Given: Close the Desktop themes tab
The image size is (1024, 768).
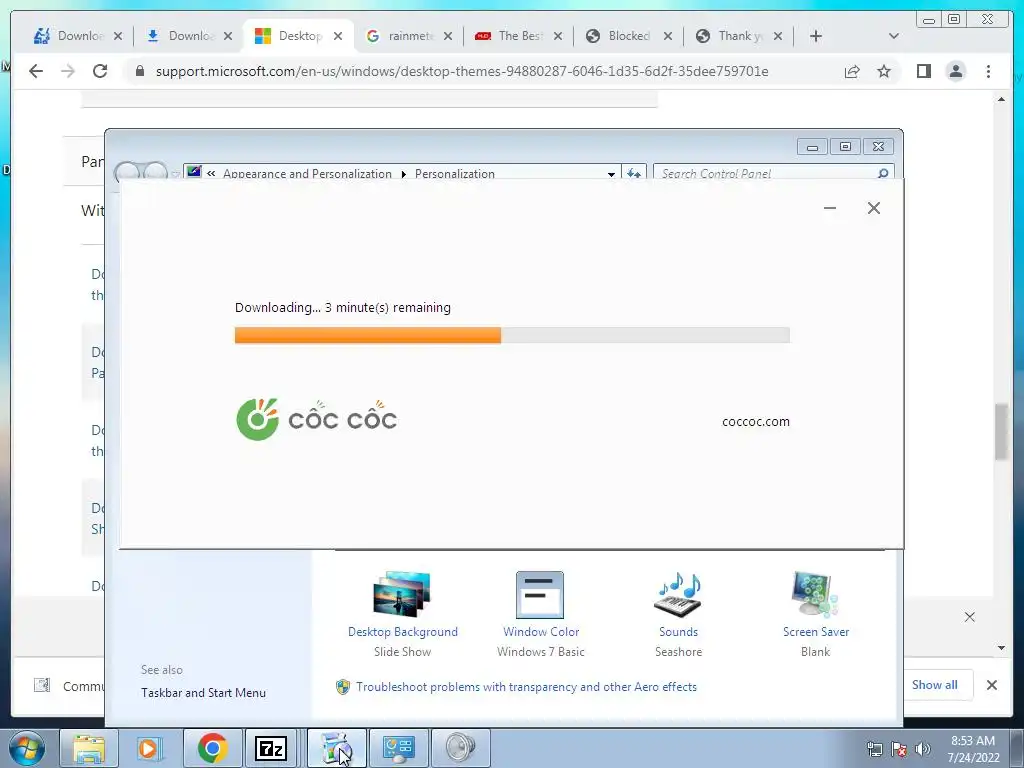Looking at the screenshot, I should 338,36.
